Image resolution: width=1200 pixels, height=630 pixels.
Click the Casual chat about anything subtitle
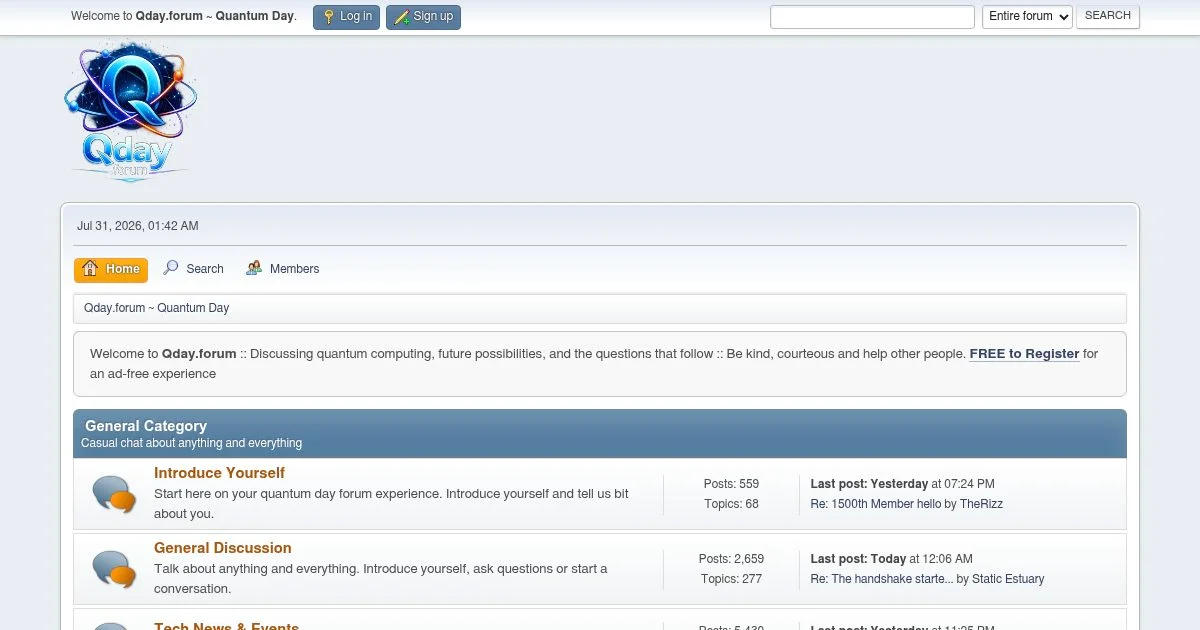click(x=191, y=443)
